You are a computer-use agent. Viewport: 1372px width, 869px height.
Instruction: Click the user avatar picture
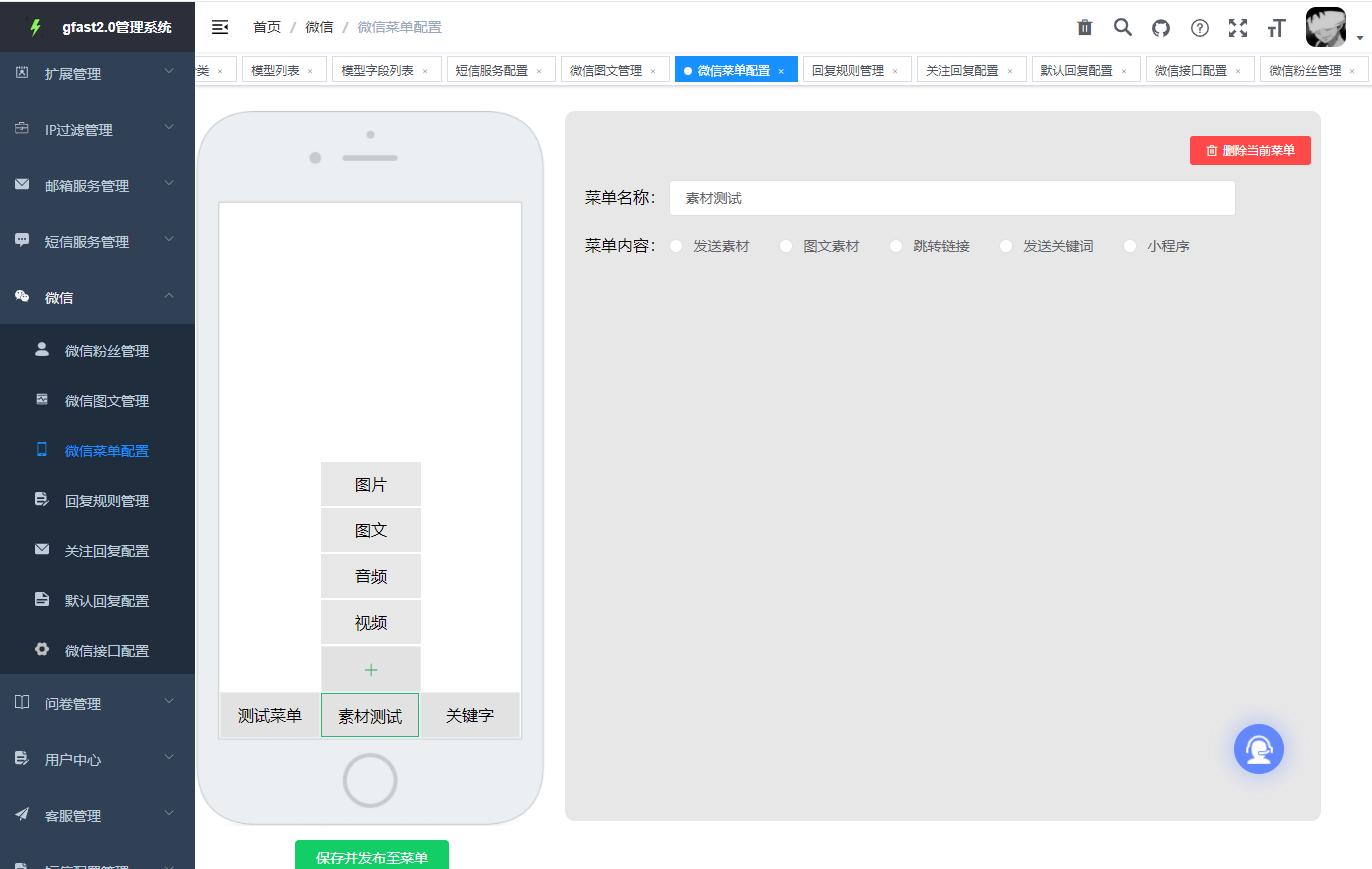coord(1326,27)
